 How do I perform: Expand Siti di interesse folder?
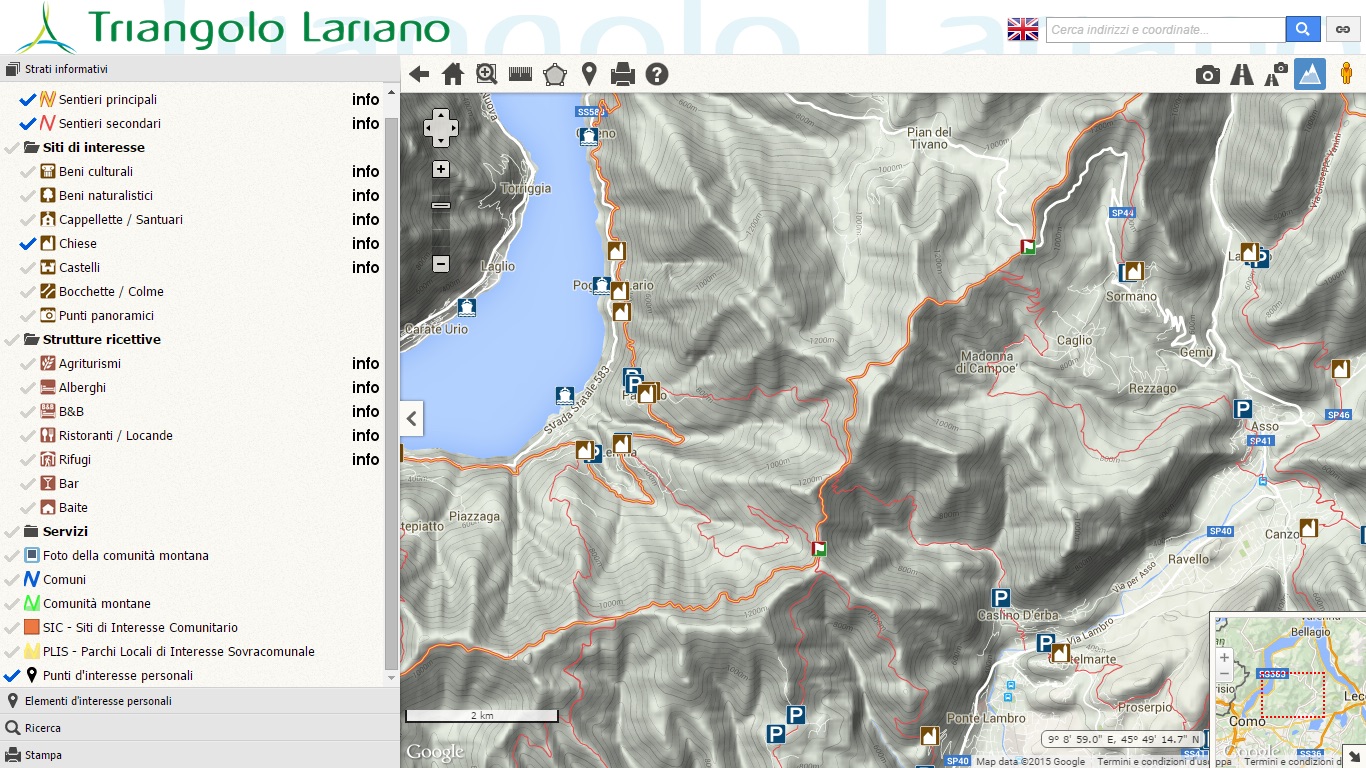(x=31, y=147)
